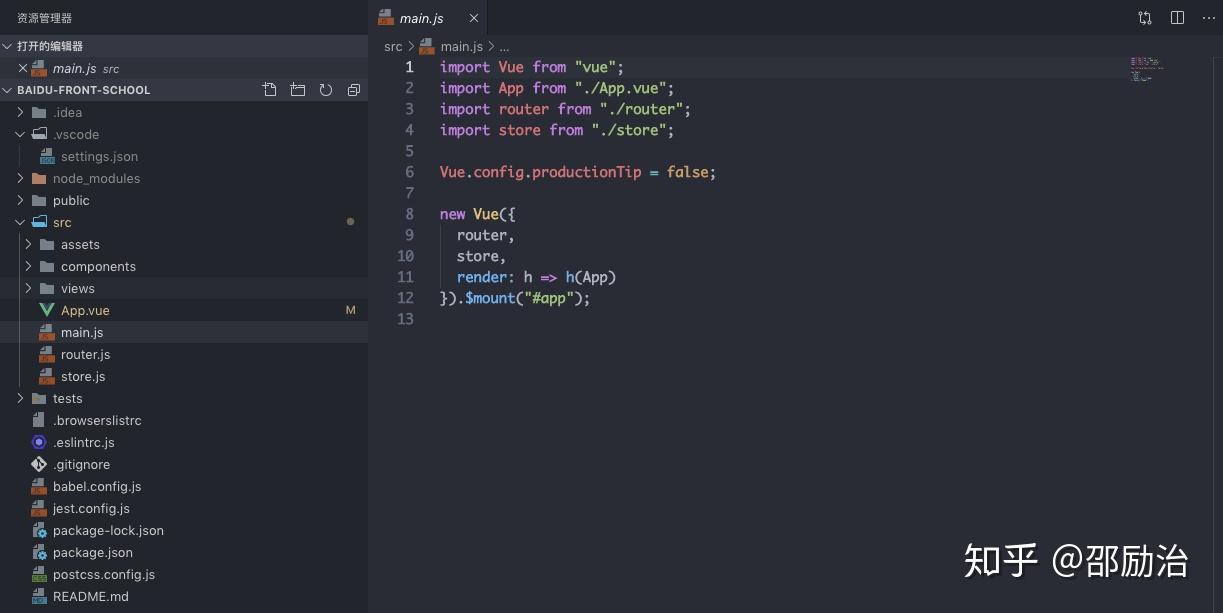
Task: Close main.js in the open editors list
Action: click(23, 68)
